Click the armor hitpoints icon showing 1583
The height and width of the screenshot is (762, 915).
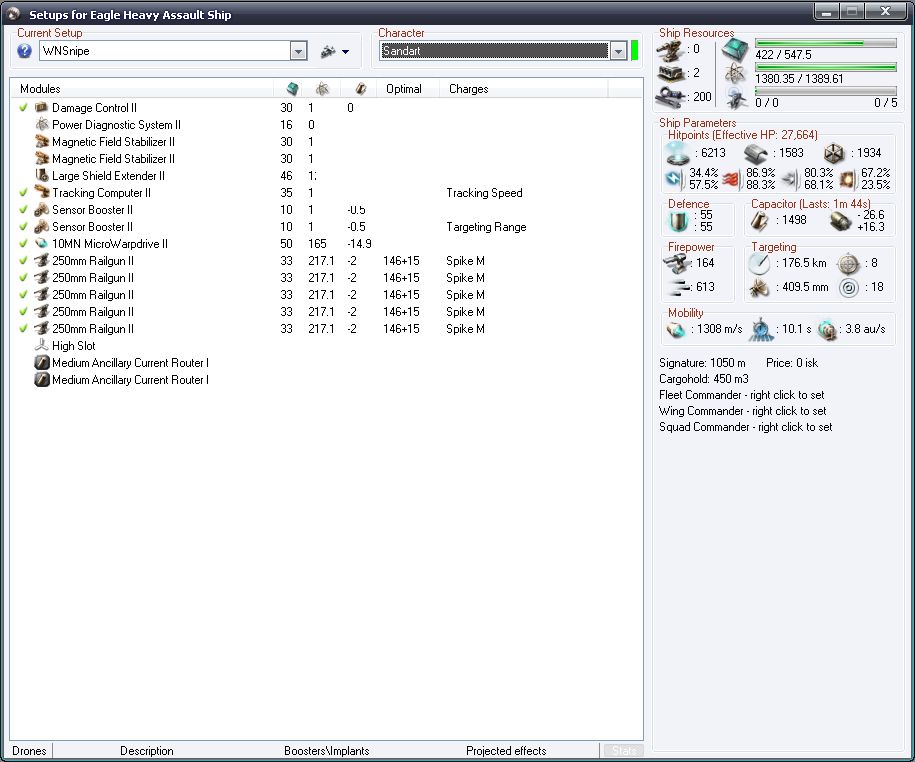pyautogui.click(x=756, y=154)
